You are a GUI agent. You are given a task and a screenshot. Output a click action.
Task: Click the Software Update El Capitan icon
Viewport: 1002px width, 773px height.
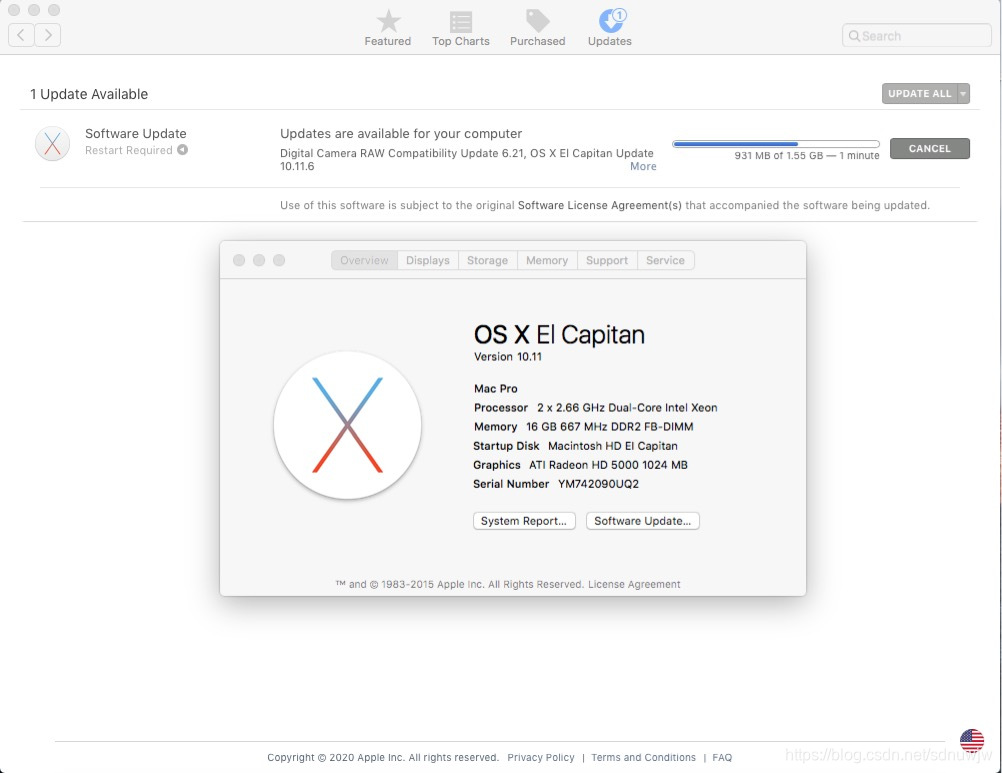tap(52, 143)
